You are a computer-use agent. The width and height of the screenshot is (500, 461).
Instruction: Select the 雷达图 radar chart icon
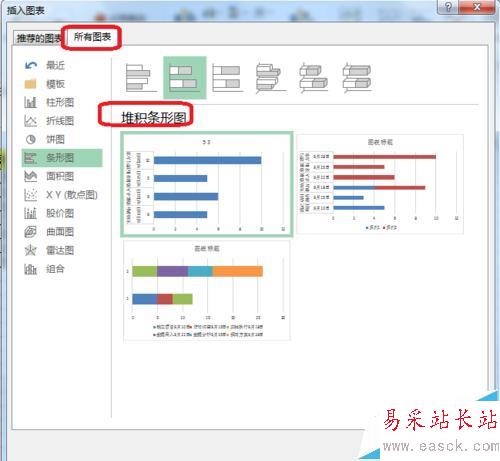31,250
